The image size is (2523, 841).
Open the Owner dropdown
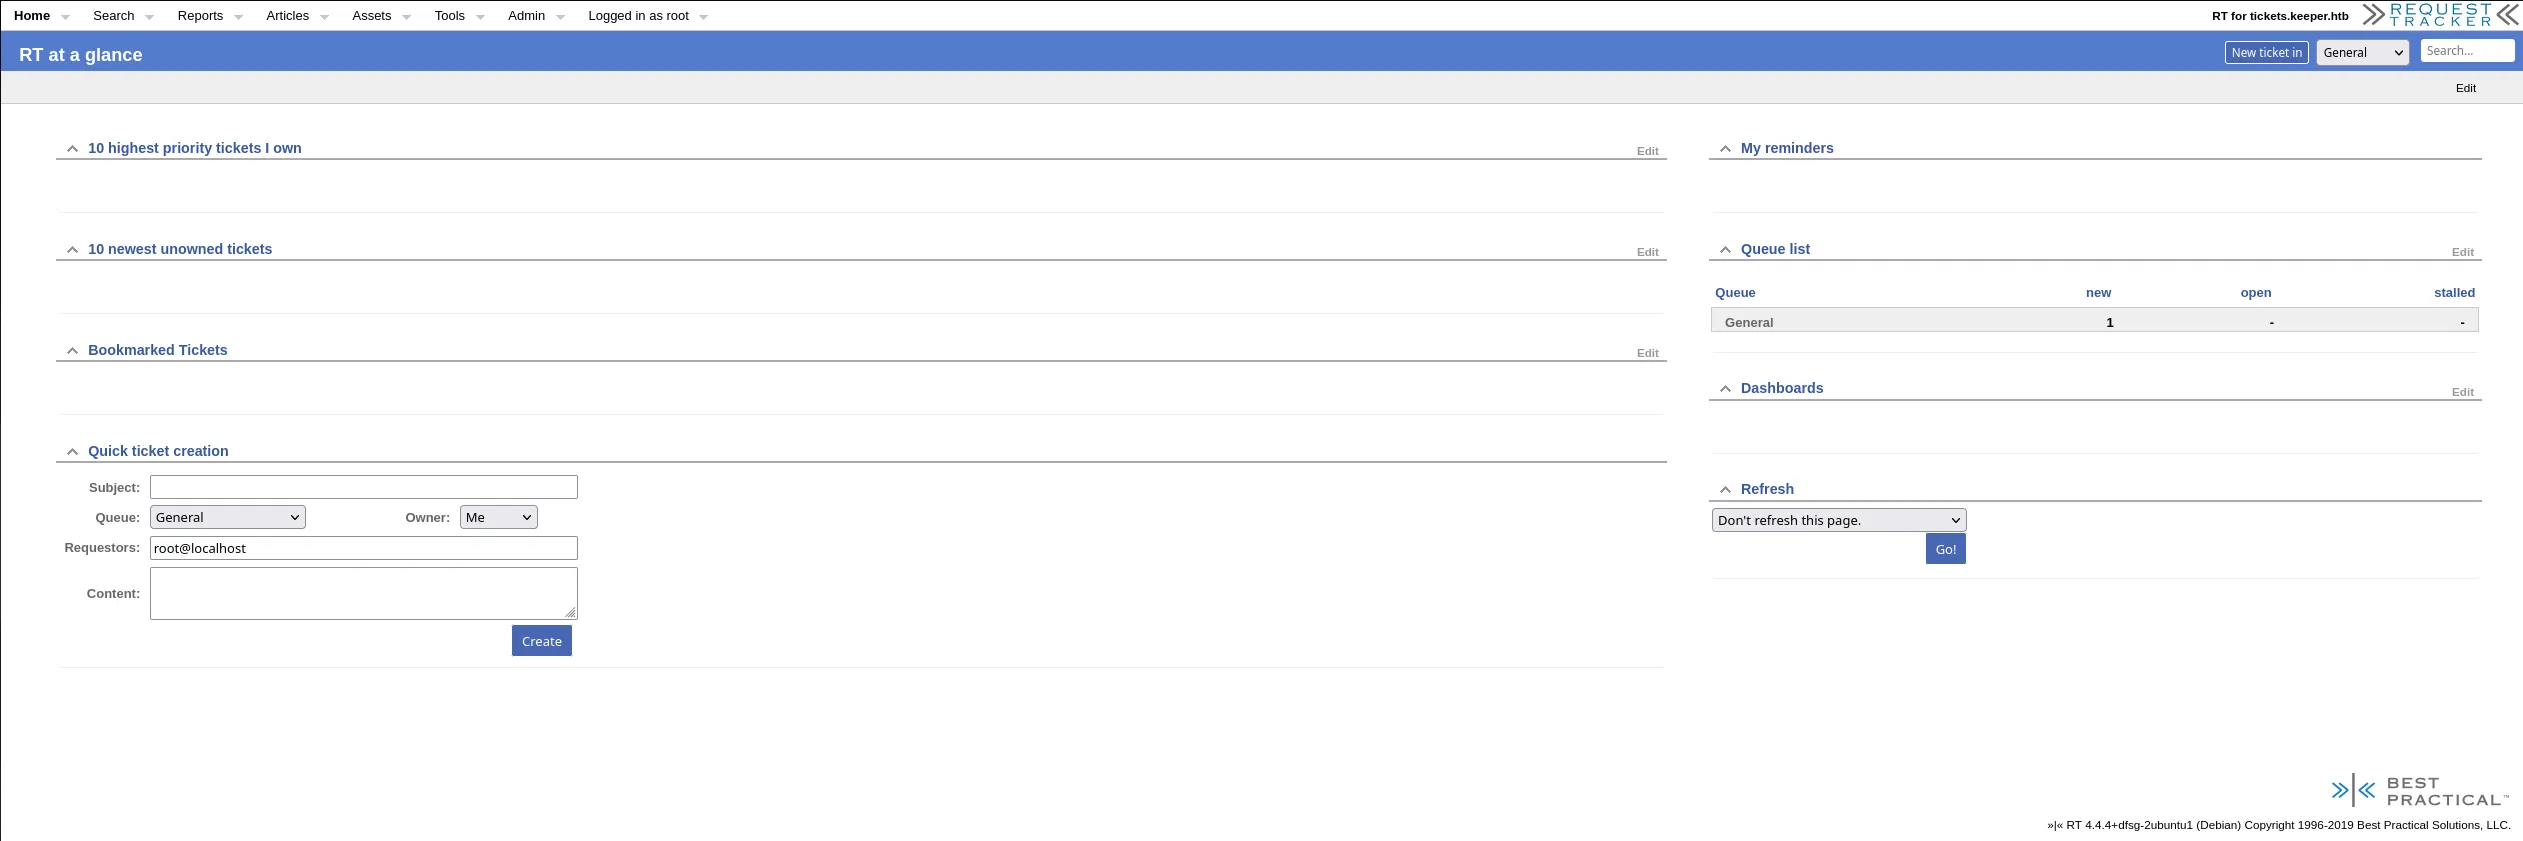pyautogui.click(x=498, y=517)
